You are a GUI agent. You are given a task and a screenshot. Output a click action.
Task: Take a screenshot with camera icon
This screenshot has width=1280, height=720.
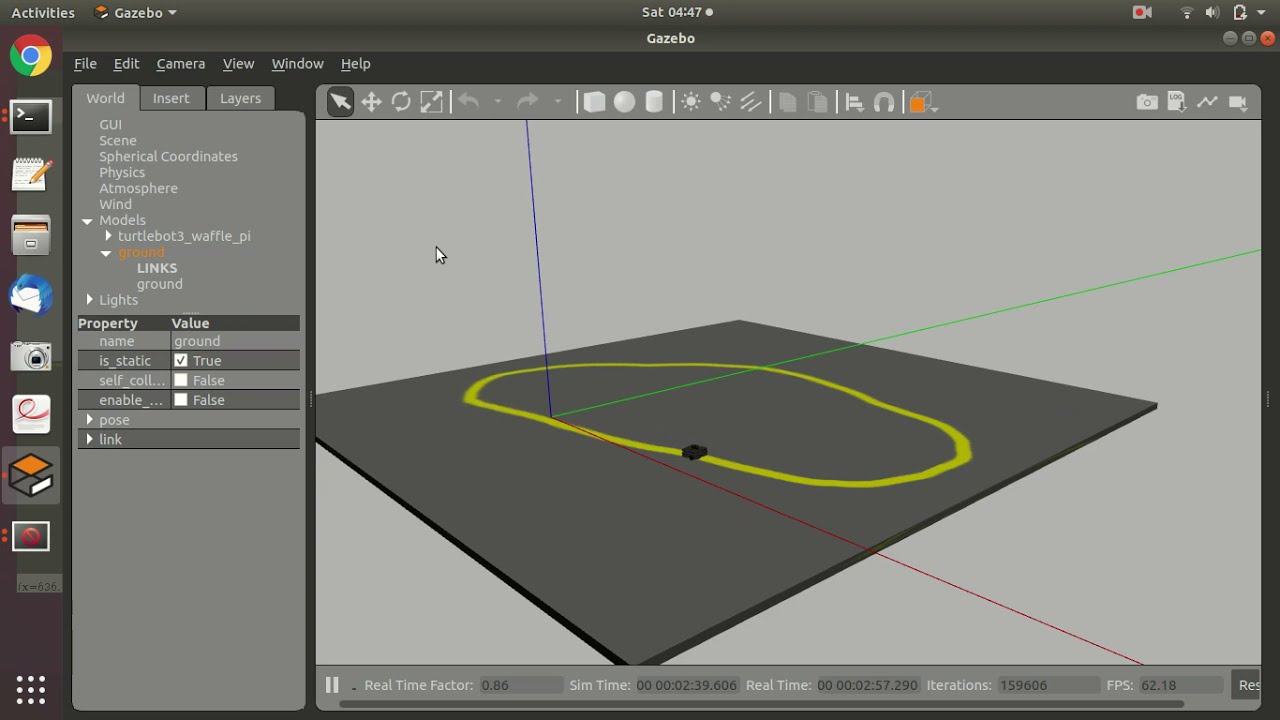coord(1147,102)
